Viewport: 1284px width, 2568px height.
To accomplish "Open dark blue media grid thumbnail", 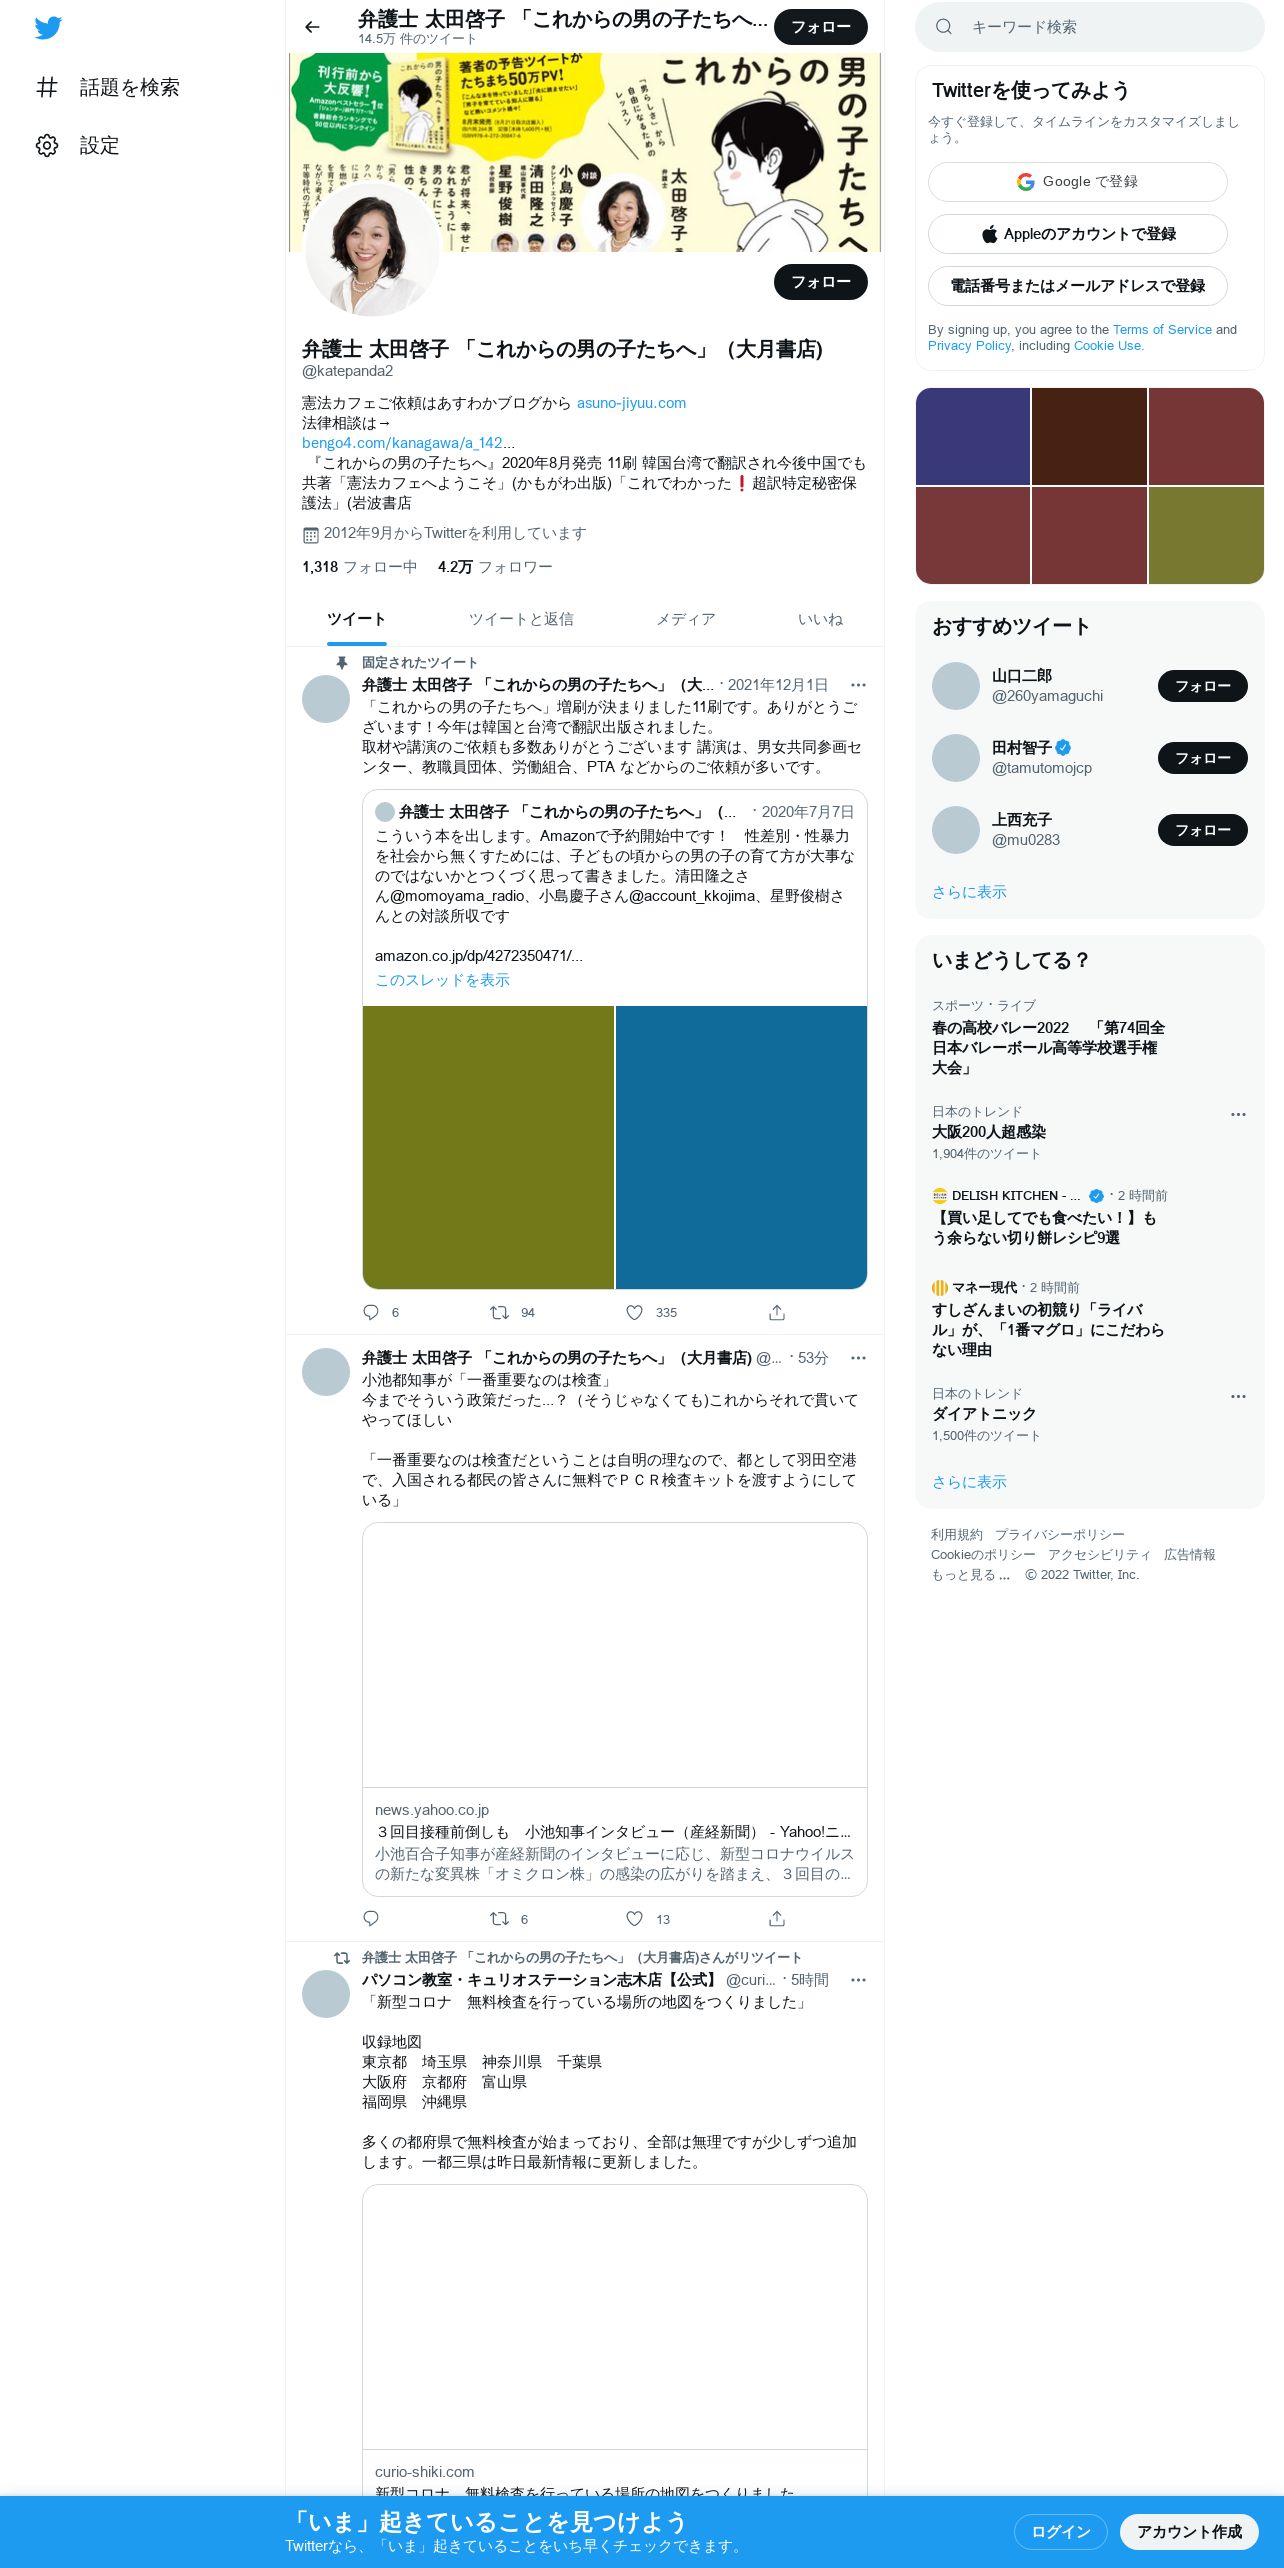I will click(x=973, y=436).
